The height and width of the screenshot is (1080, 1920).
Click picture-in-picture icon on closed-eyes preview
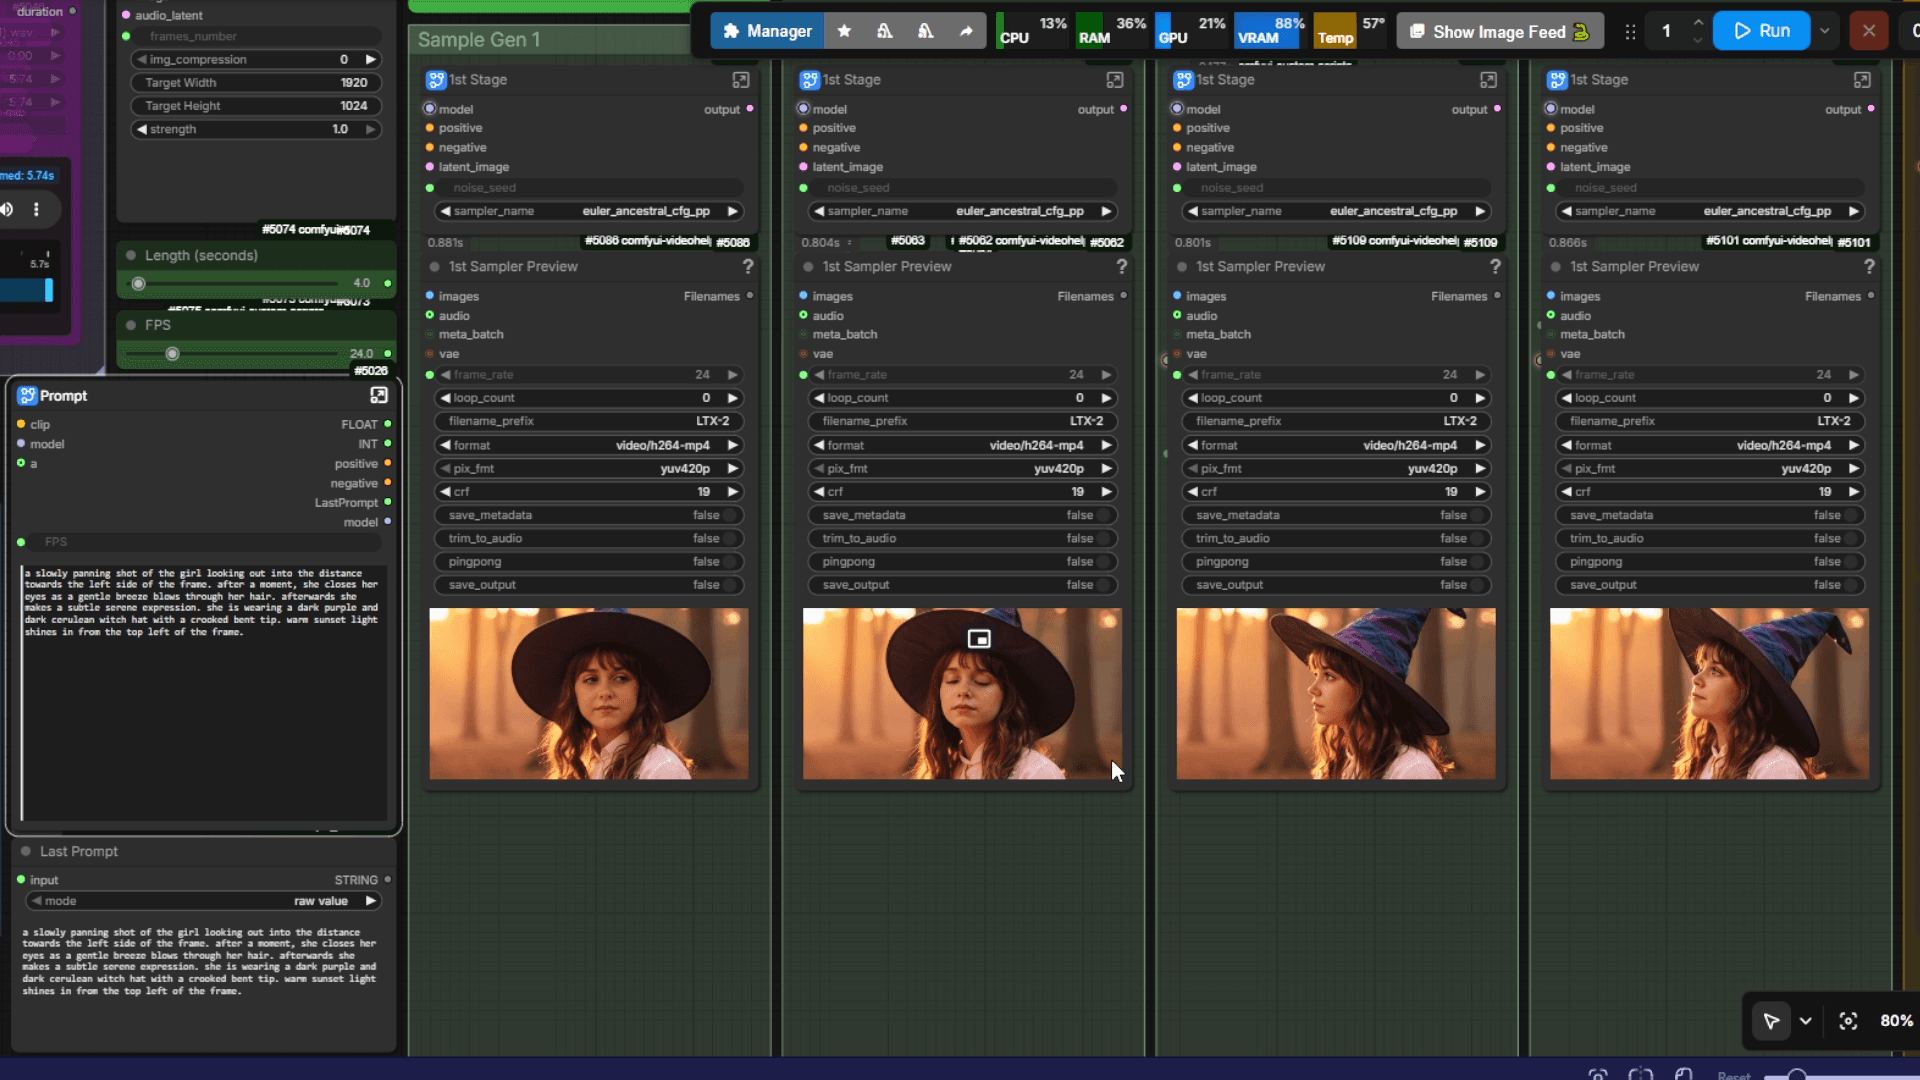coord(979,639)
